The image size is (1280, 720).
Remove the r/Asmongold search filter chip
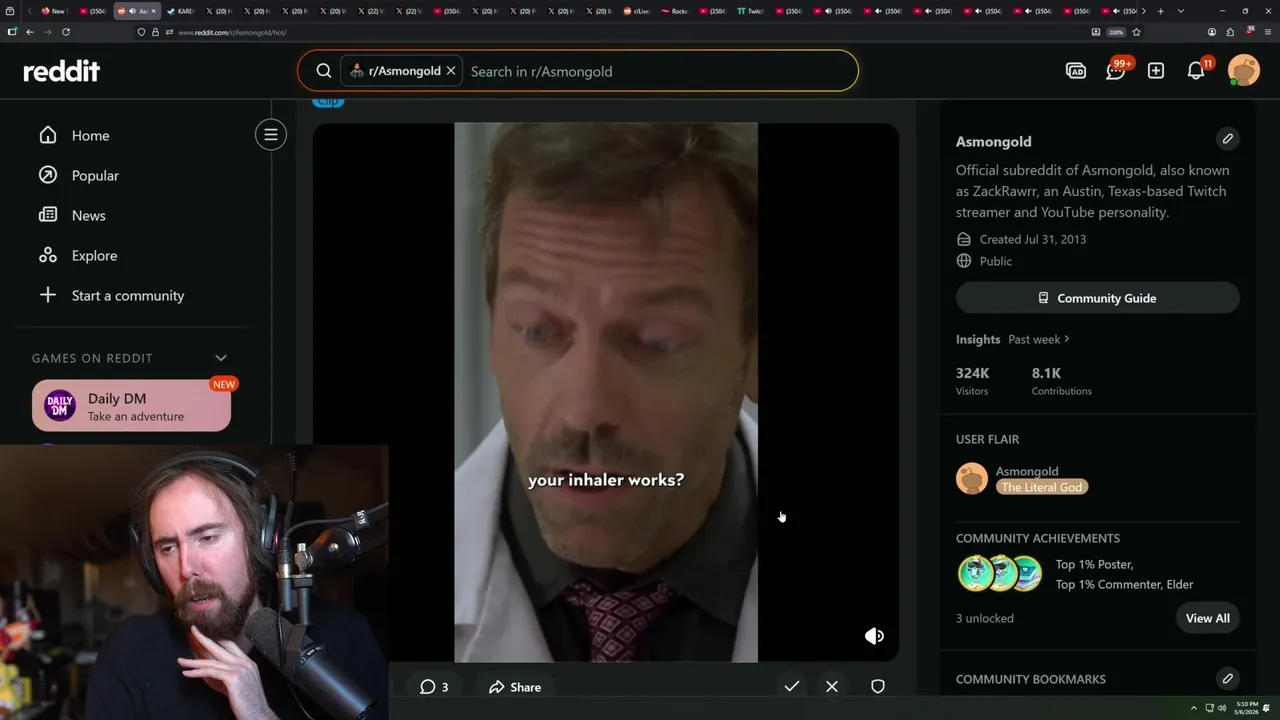click(x=451, y=71)
